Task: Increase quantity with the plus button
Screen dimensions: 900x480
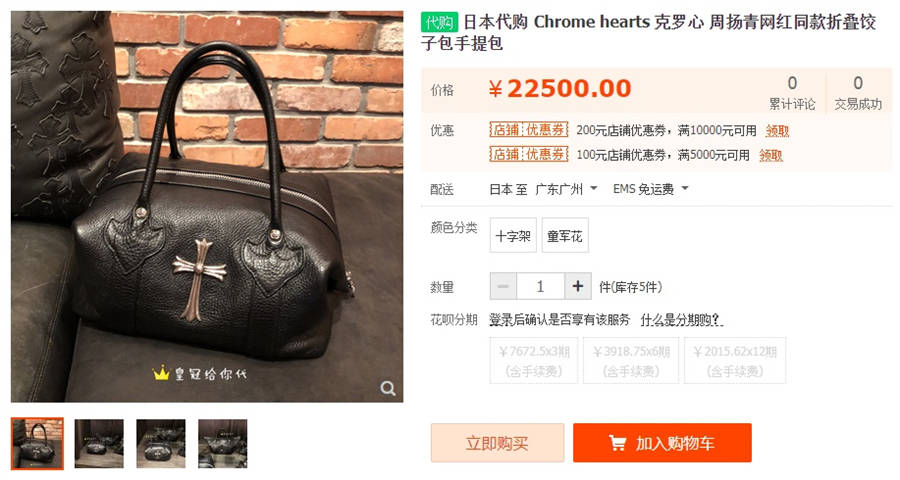Action: [x=578, y=286]
